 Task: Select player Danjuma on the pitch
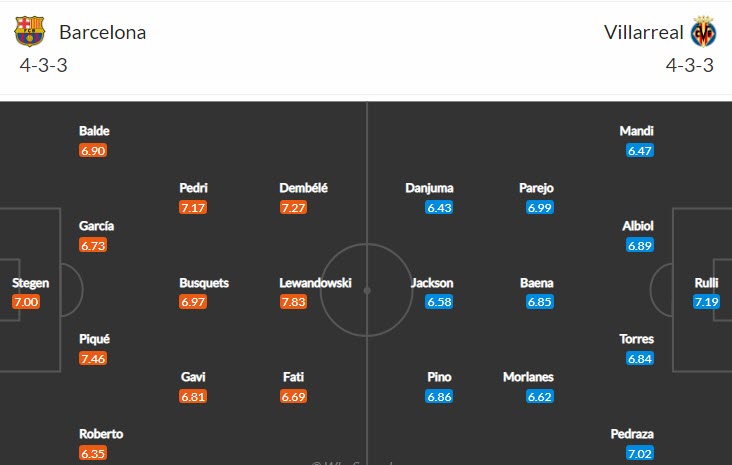pos(430,188)
